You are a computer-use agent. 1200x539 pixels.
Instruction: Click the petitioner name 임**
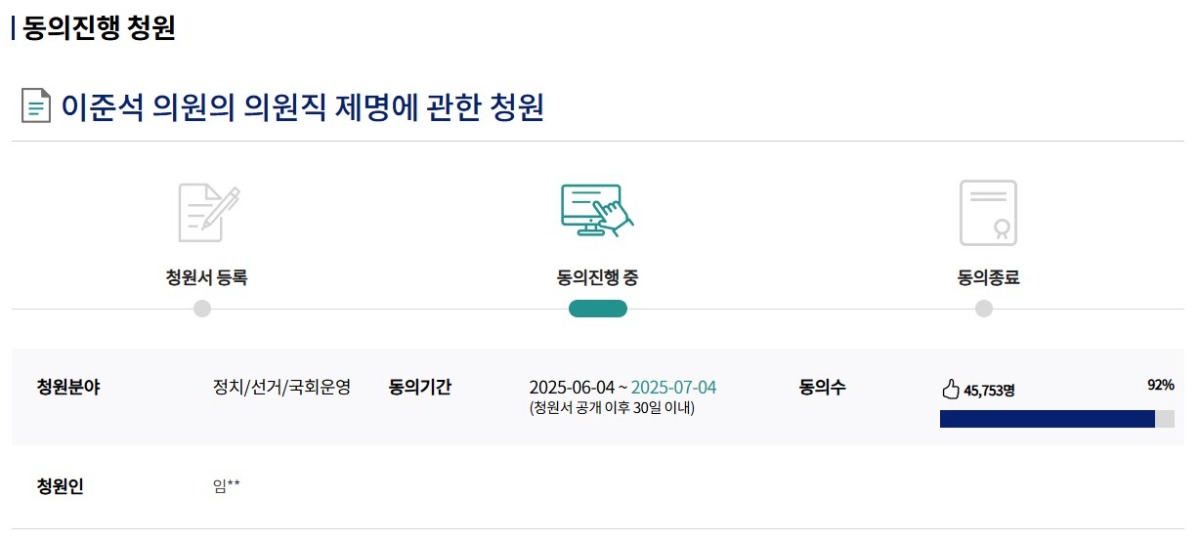(x=226, y=488)
